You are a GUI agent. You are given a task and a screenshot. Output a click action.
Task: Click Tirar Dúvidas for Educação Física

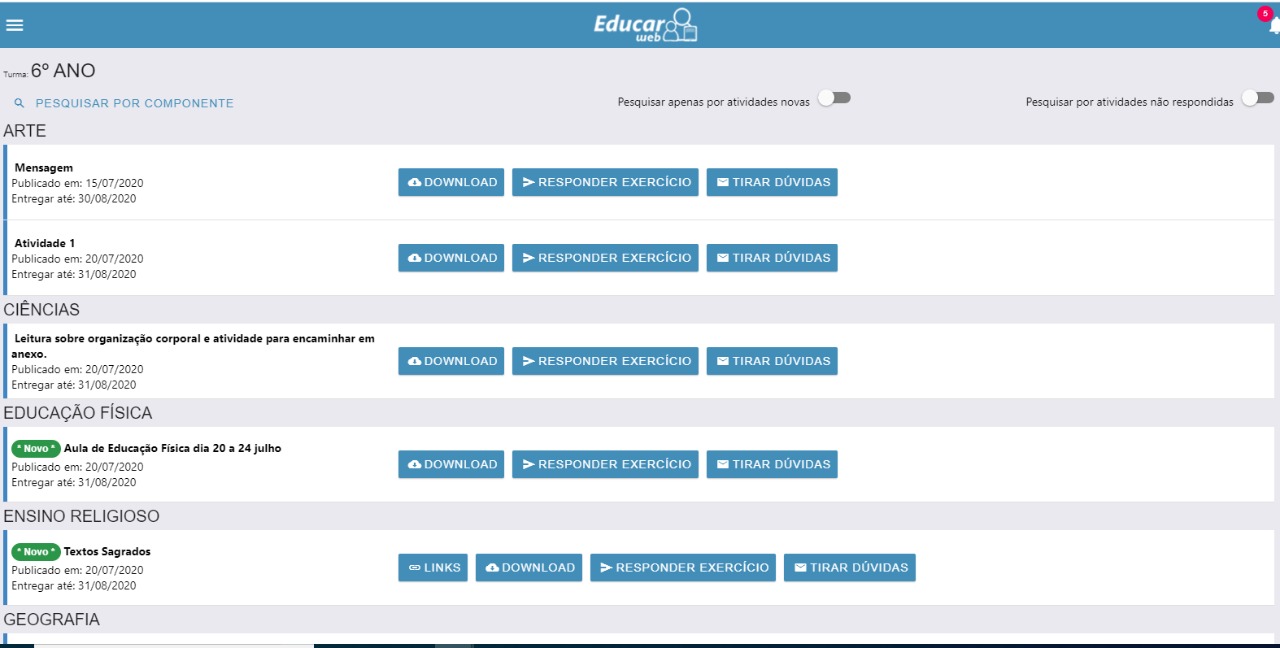pos(771,464)
